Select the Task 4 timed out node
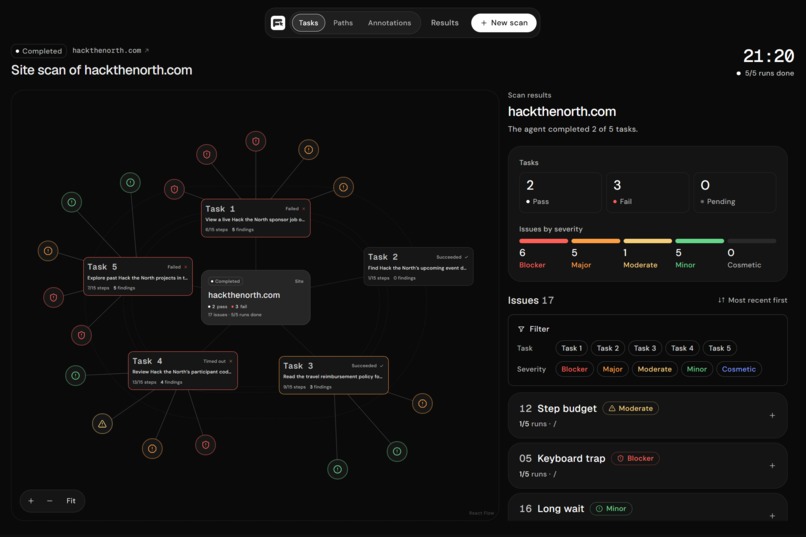This screenshot has height=537, width=806. click(182, 371)
